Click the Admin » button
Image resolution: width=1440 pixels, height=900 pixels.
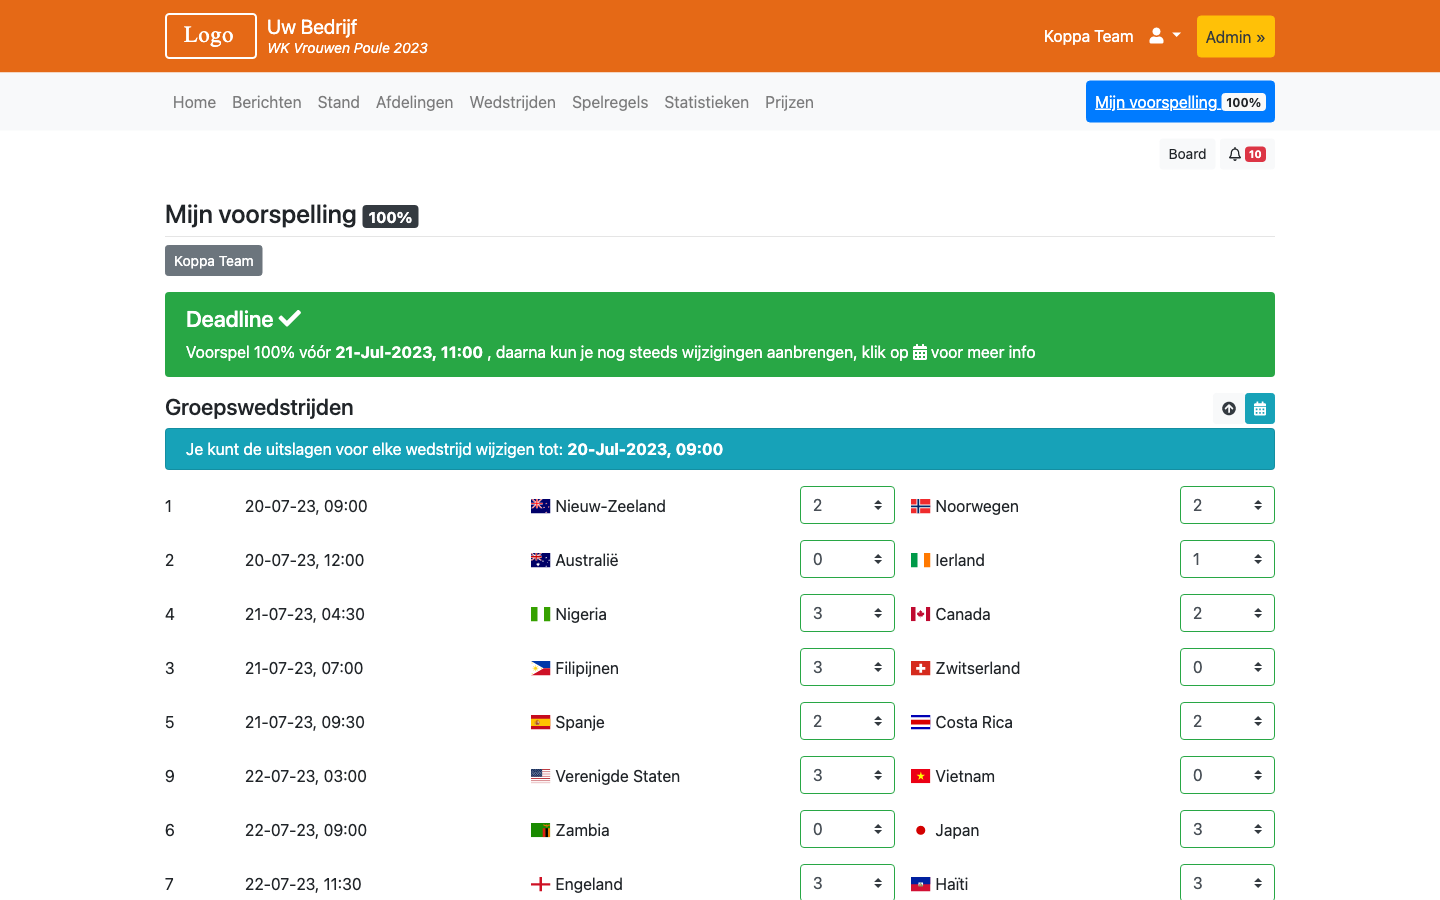coord(1236,37)
